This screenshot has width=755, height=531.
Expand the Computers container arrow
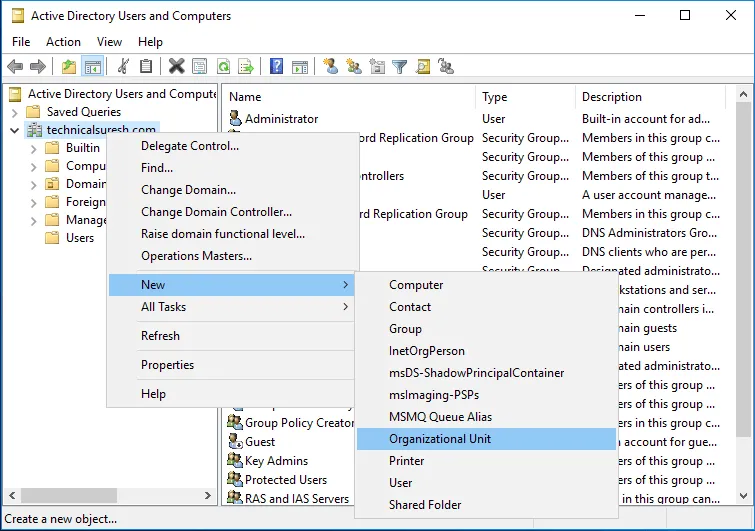(33, 167)
